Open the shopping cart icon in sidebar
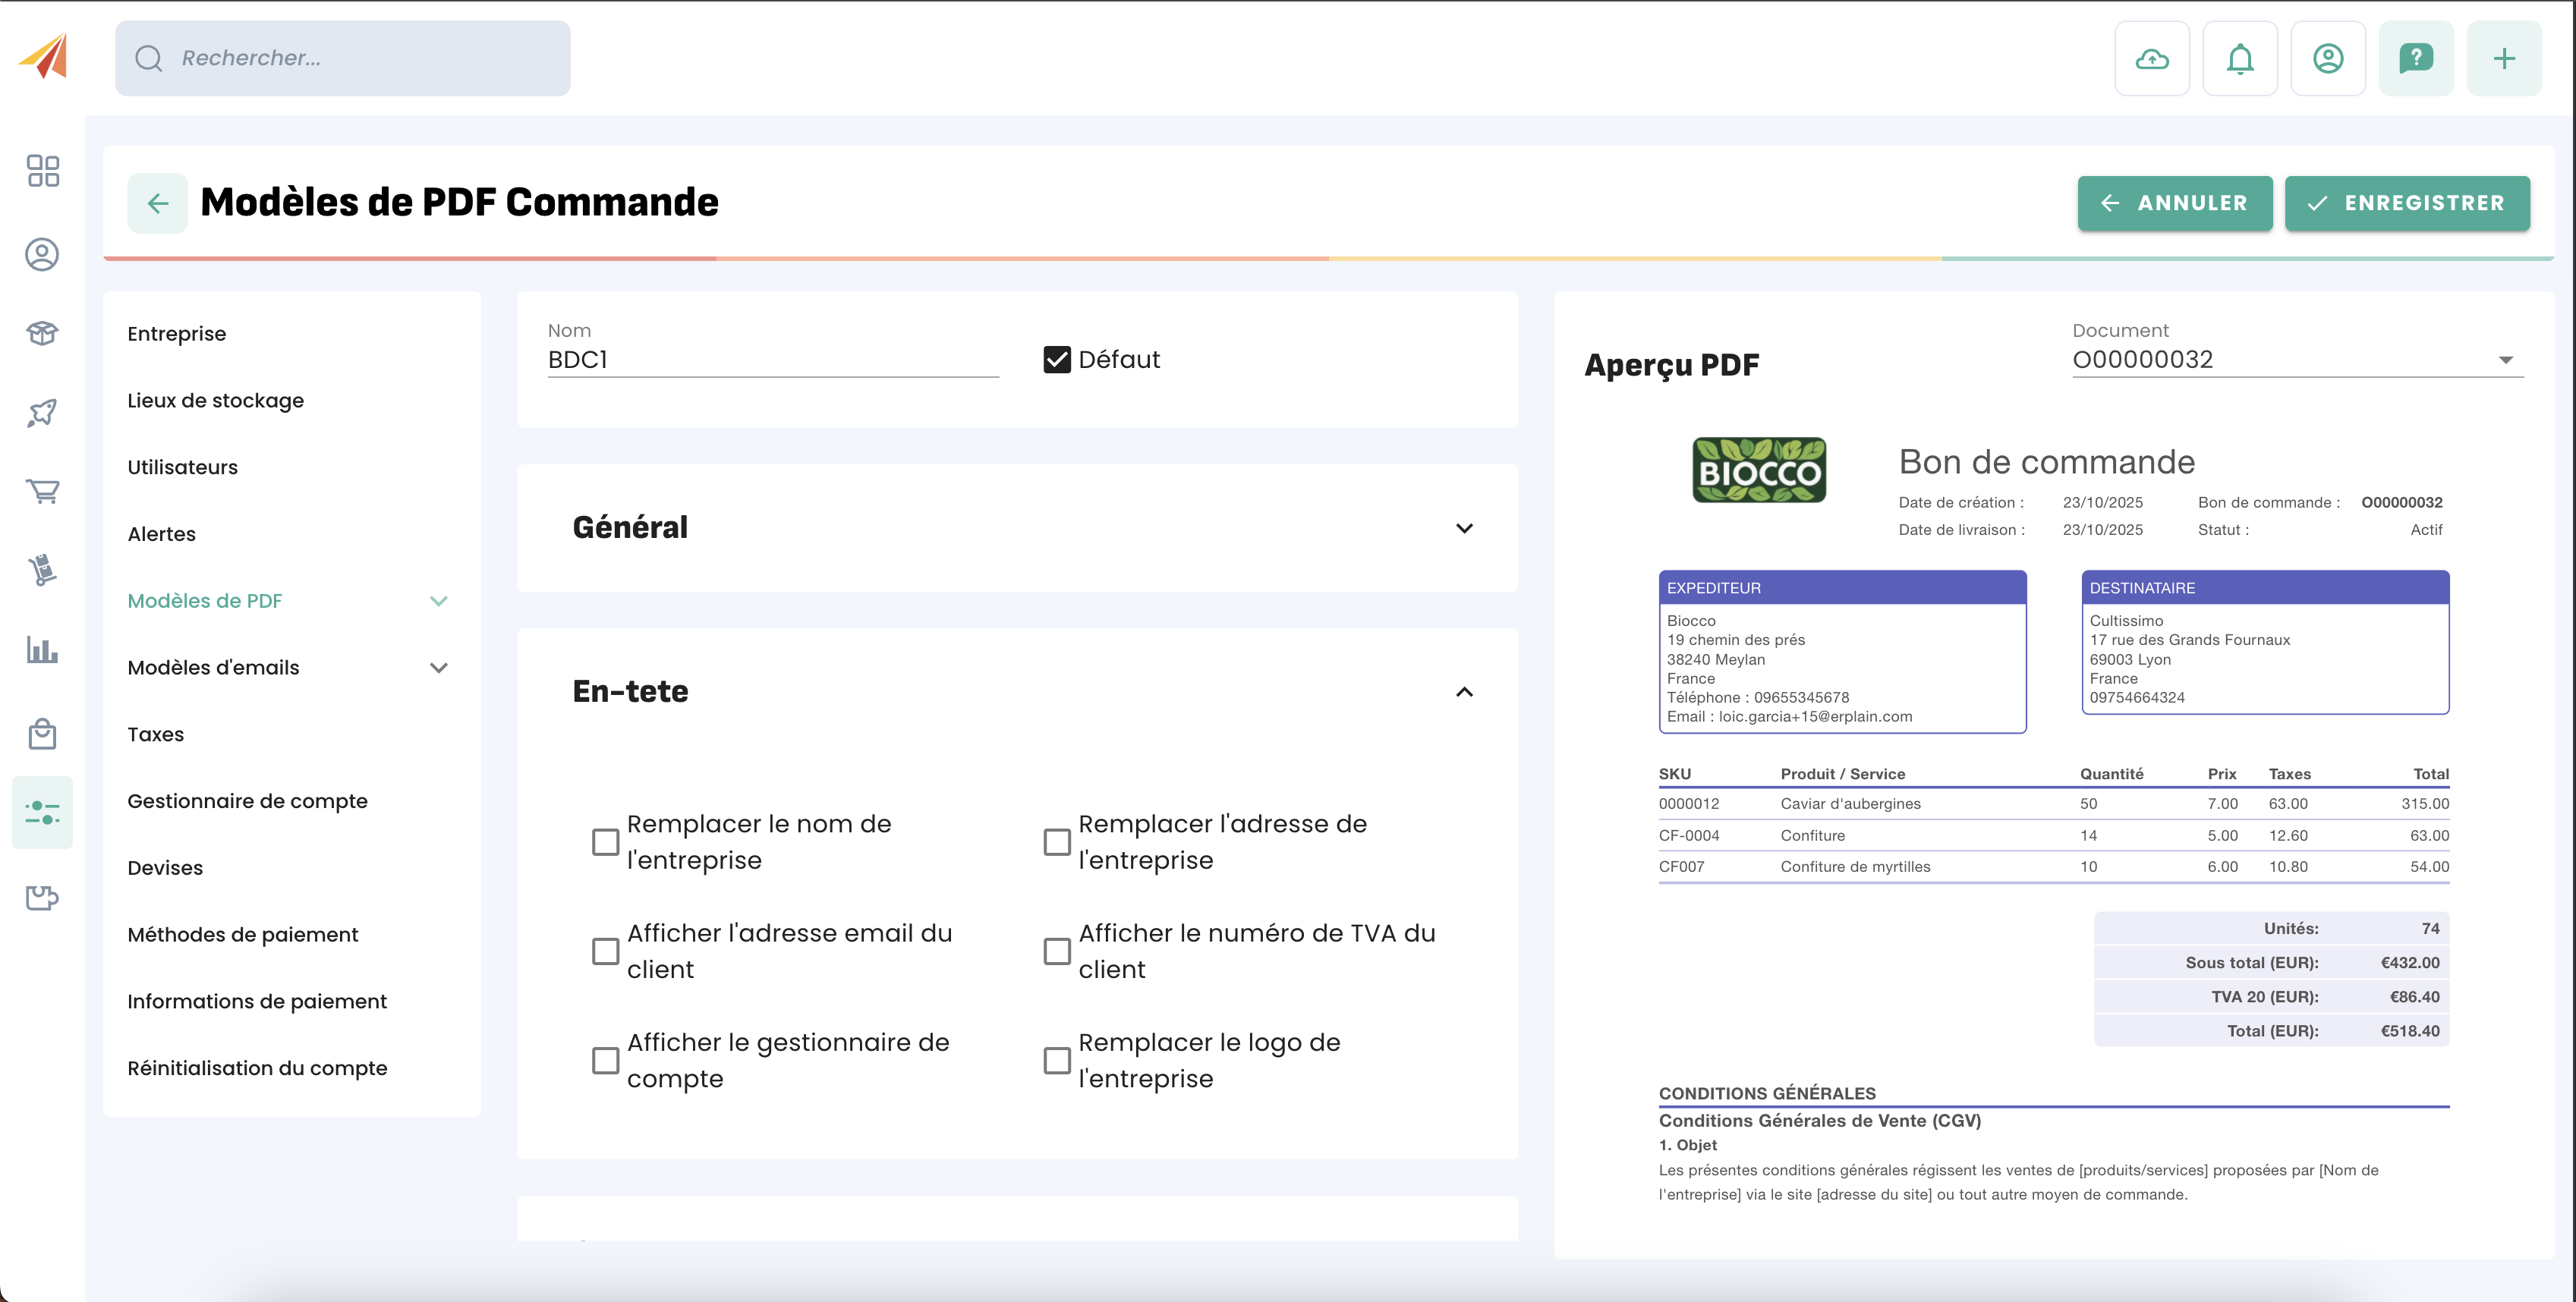The height and width of the screenshot is (1302, 2576). 43,491
